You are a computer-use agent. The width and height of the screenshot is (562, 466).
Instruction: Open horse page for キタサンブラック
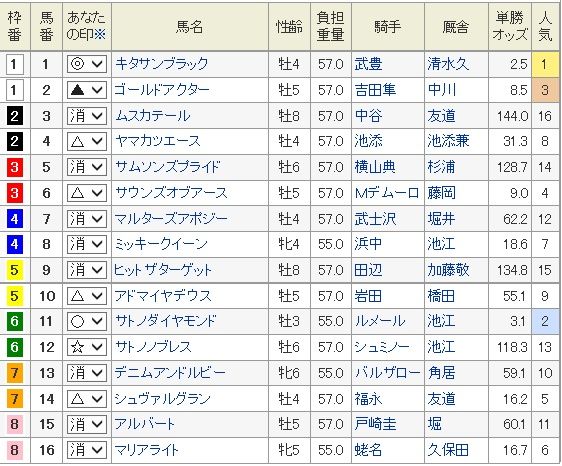[x=161, y=64]
